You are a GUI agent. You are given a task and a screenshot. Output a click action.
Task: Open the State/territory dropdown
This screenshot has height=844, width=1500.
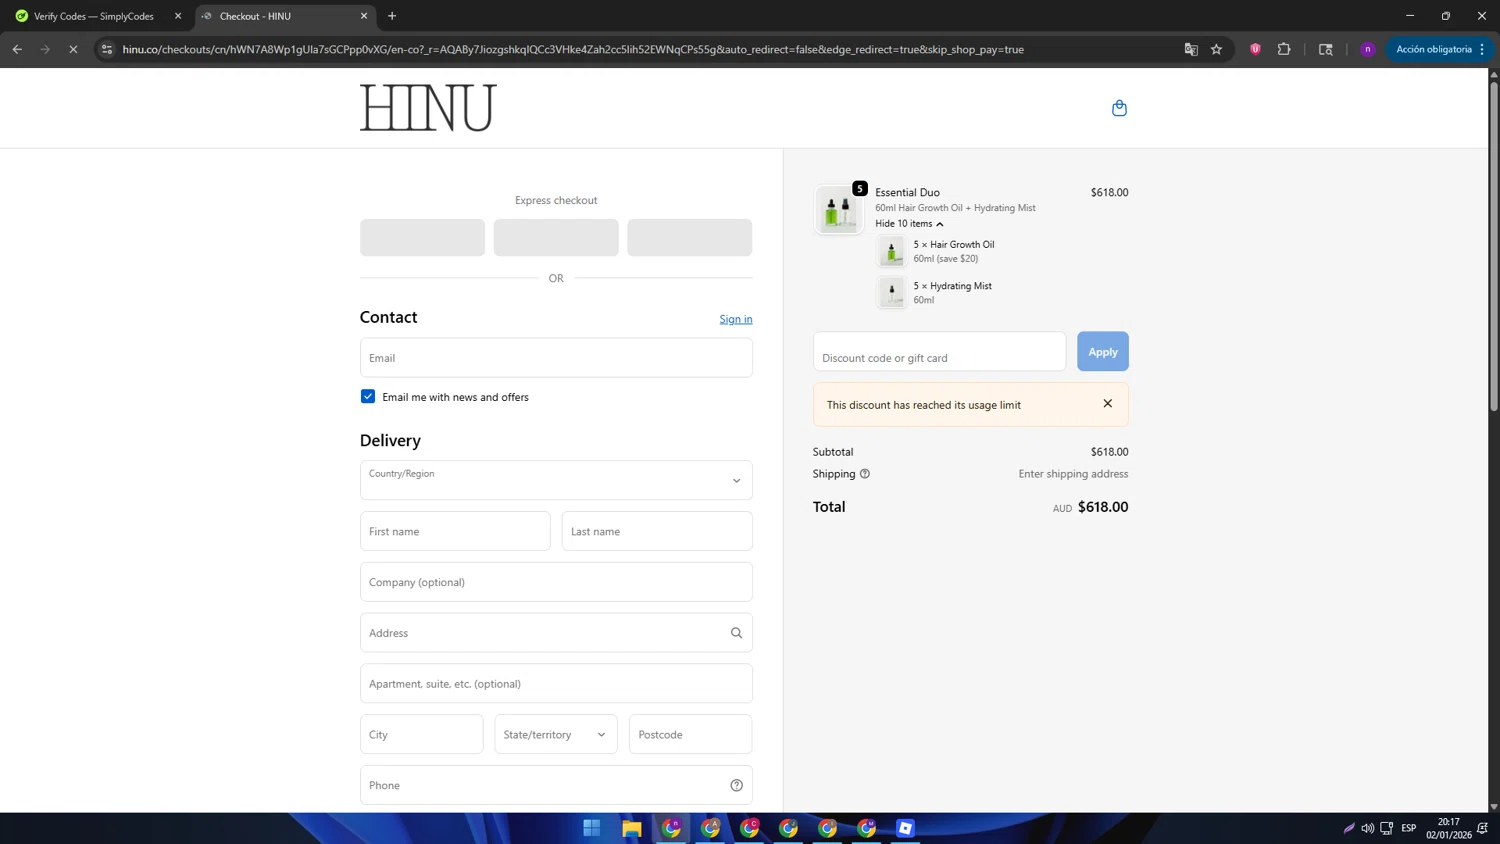click(x=556, y=734)
